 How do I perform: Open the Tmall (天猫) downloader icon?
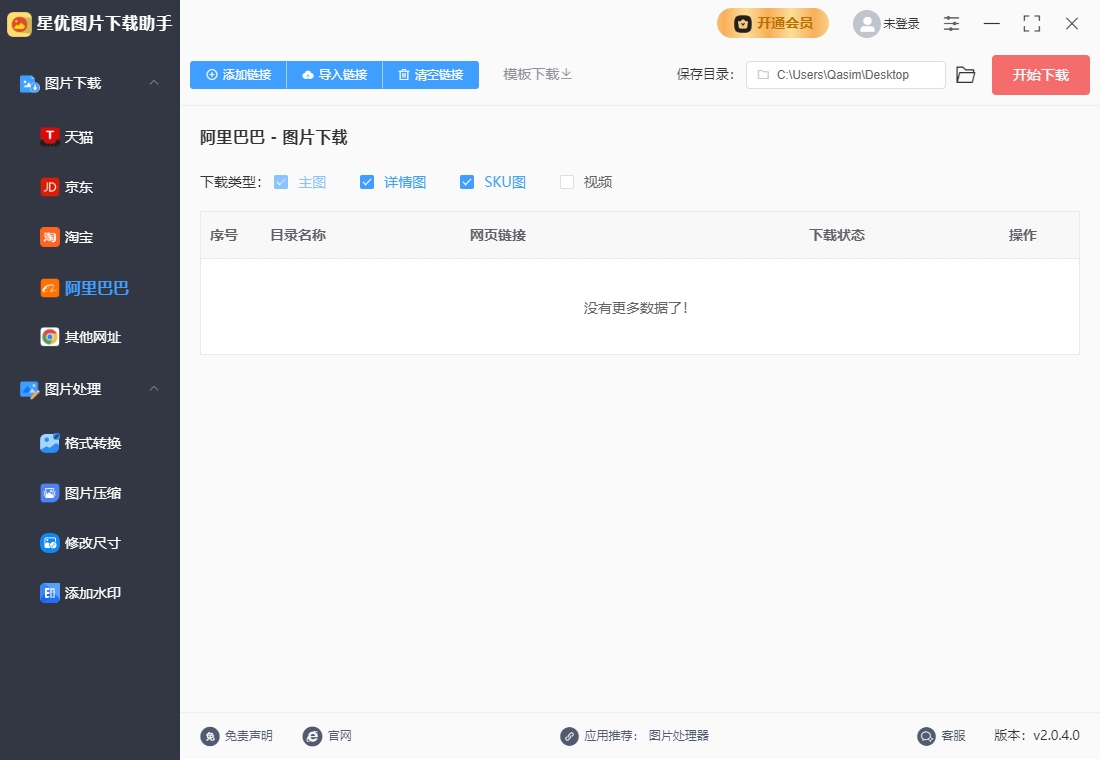tap(50, 137)
